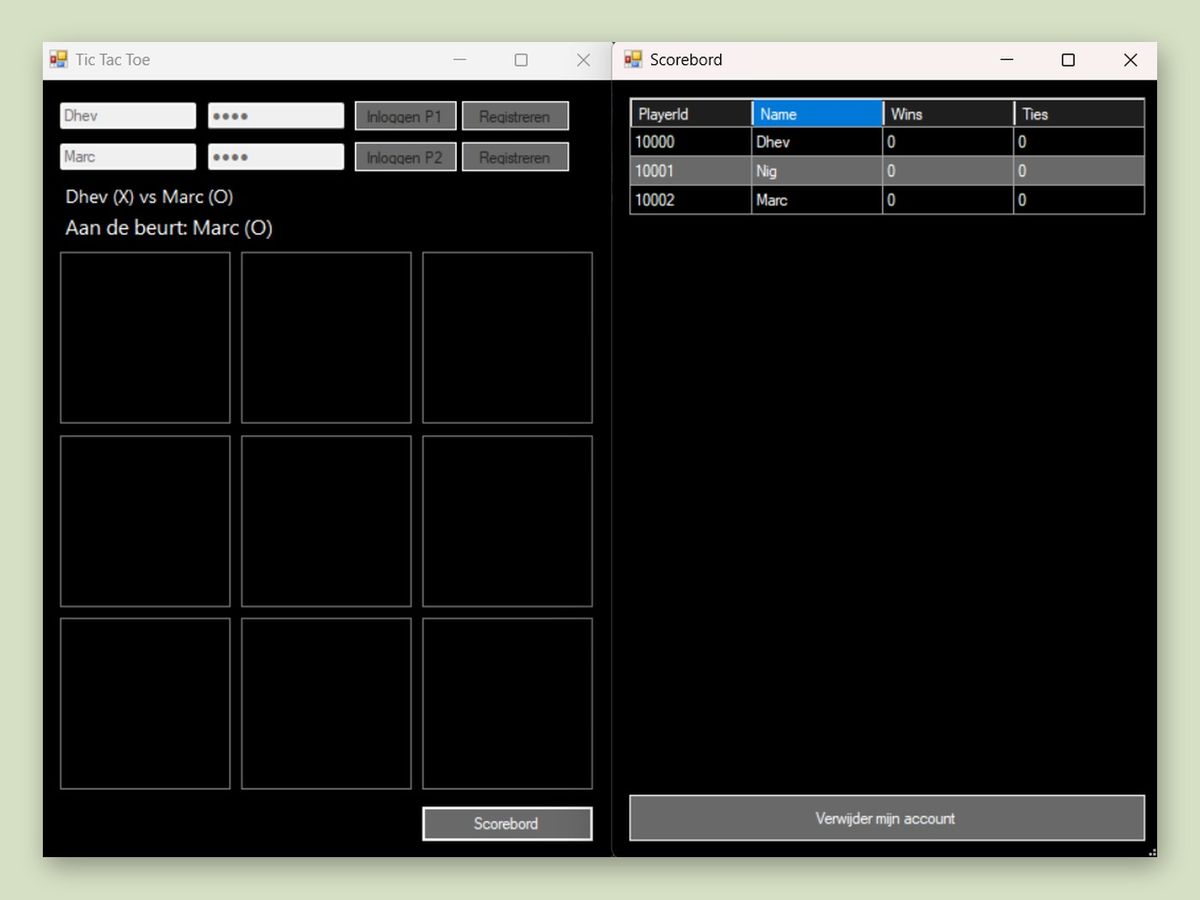
Task: Minimize the Tic Tac Toe window
Action: 460,60
